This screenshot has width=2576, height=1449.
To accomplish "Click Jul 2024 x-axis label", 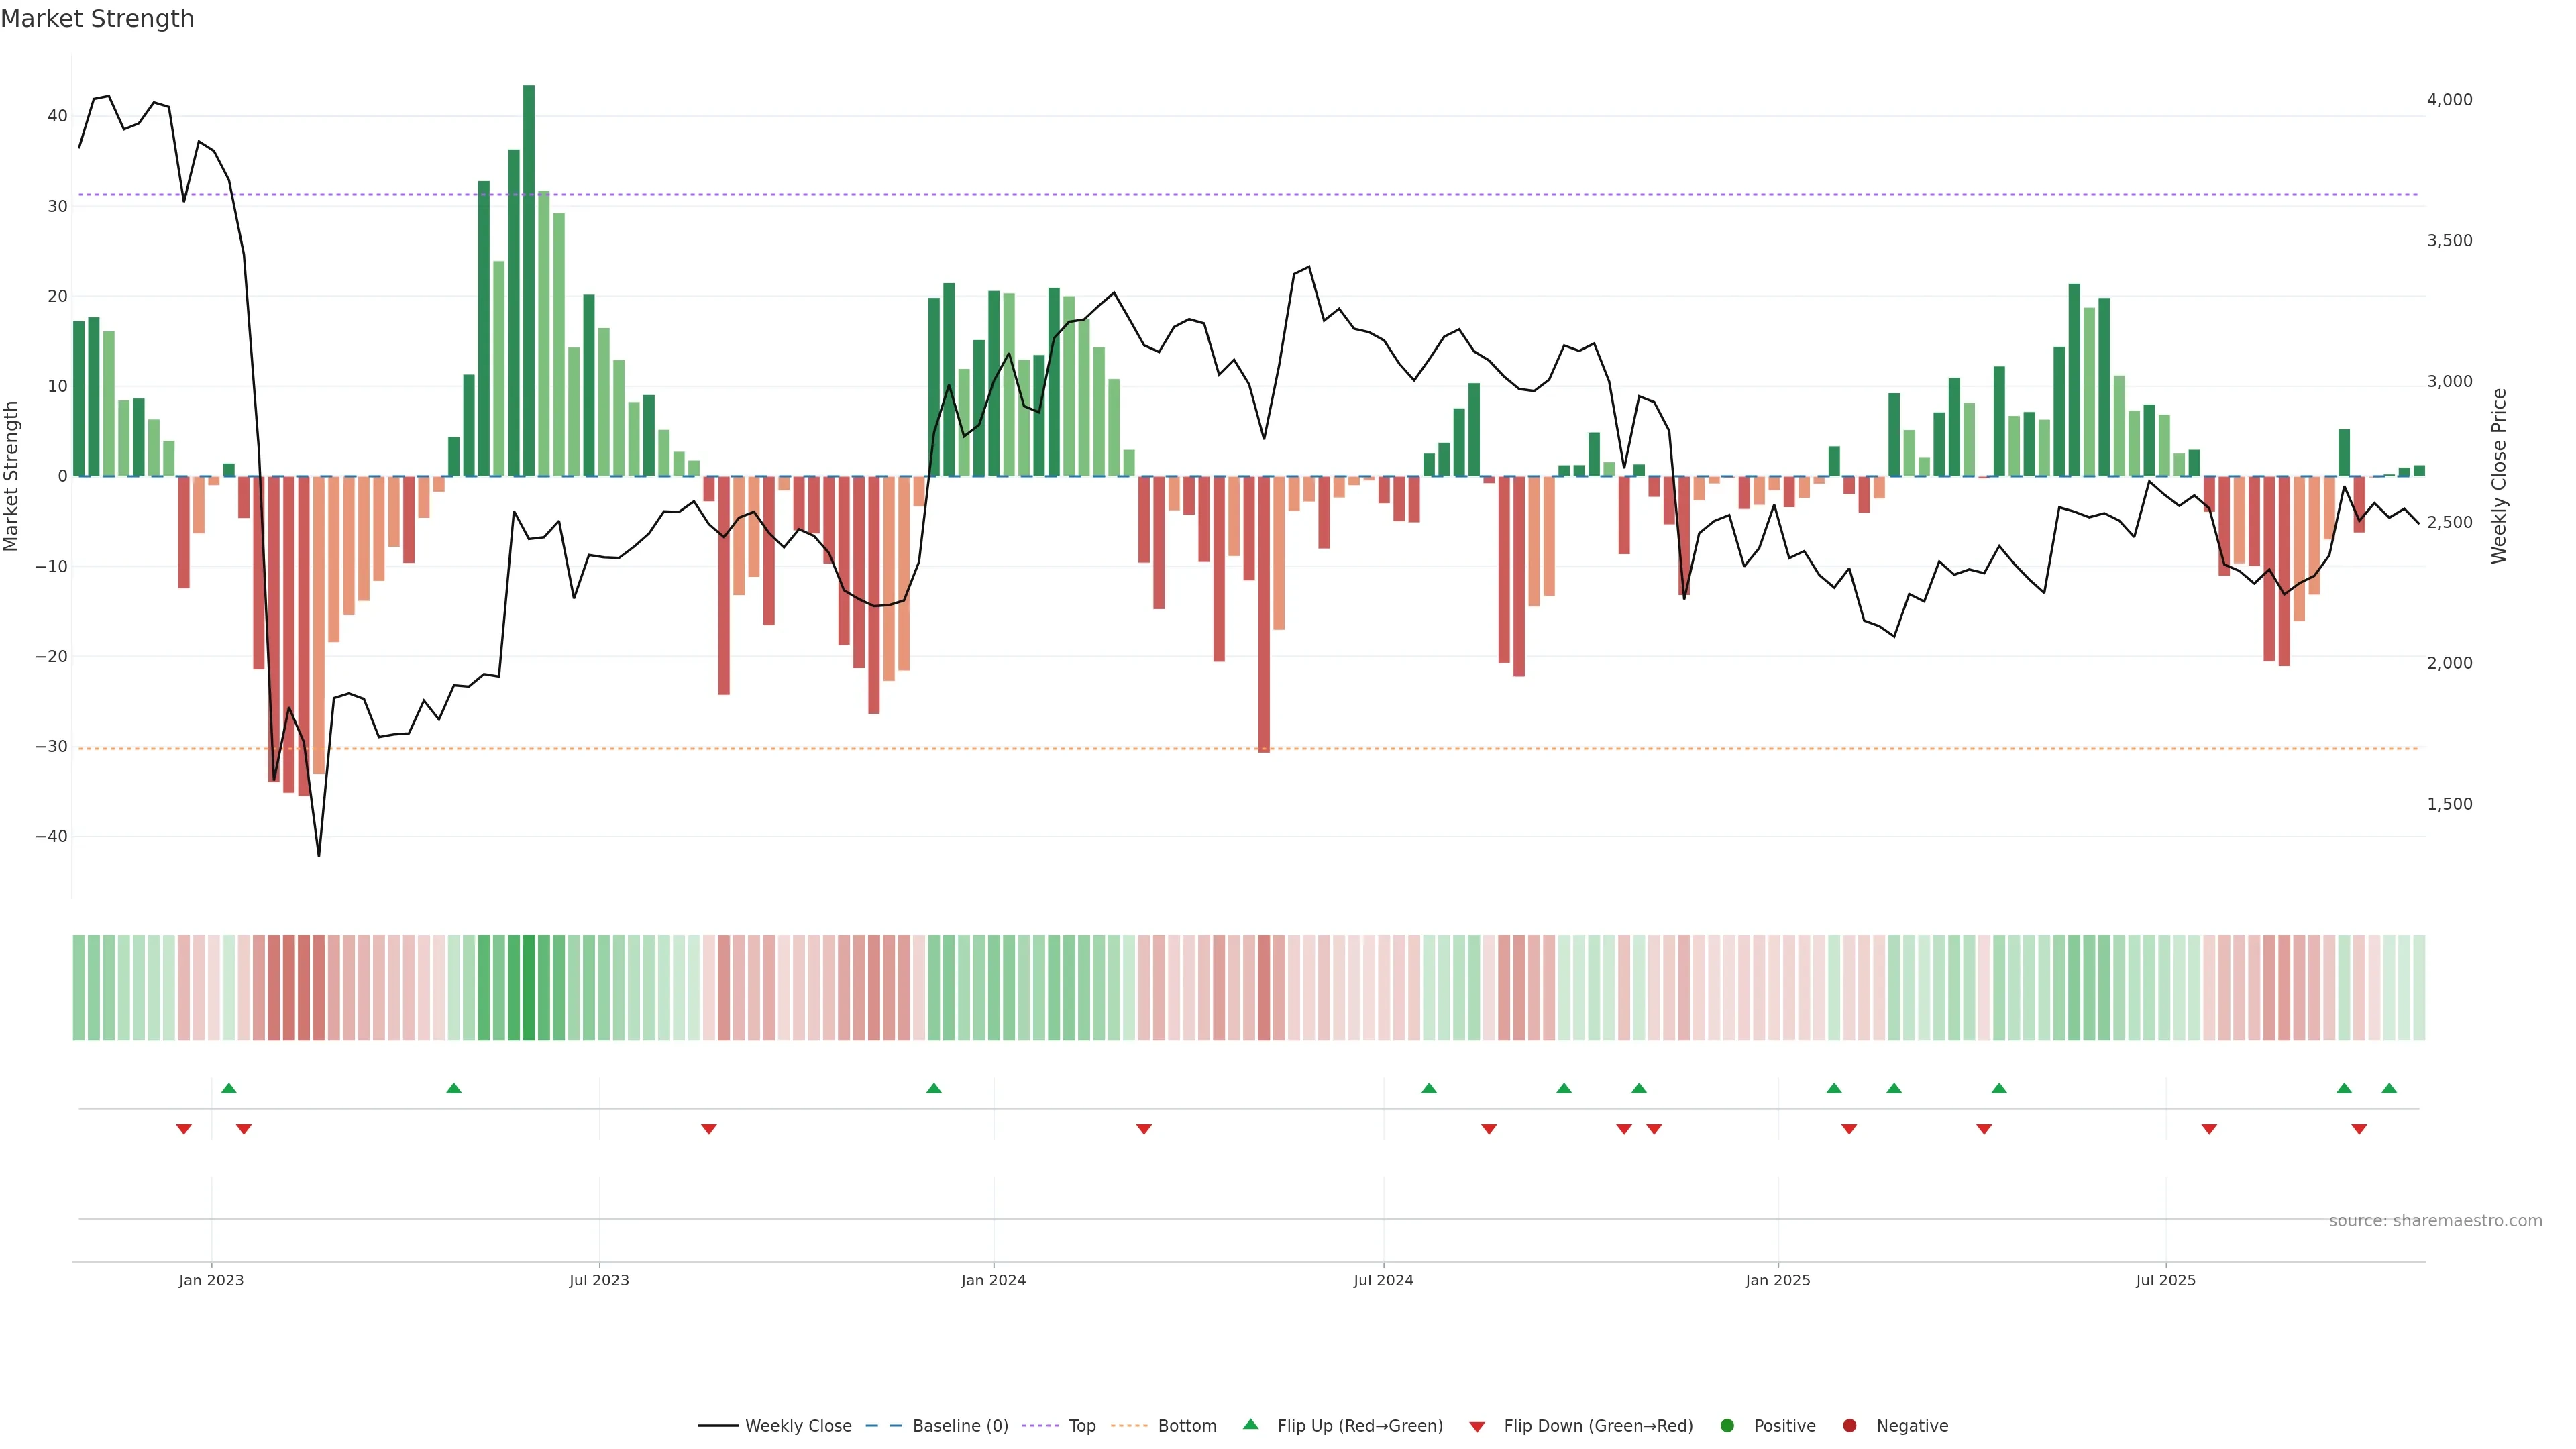I will (x=1383, y=1280).
